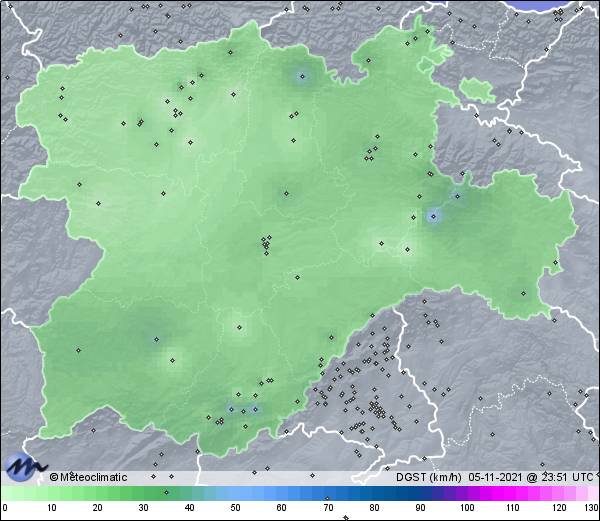Click the station marker with brightest blue halo
The height and width of the screenshot is (521, 600).
click(x=433, y=217)
